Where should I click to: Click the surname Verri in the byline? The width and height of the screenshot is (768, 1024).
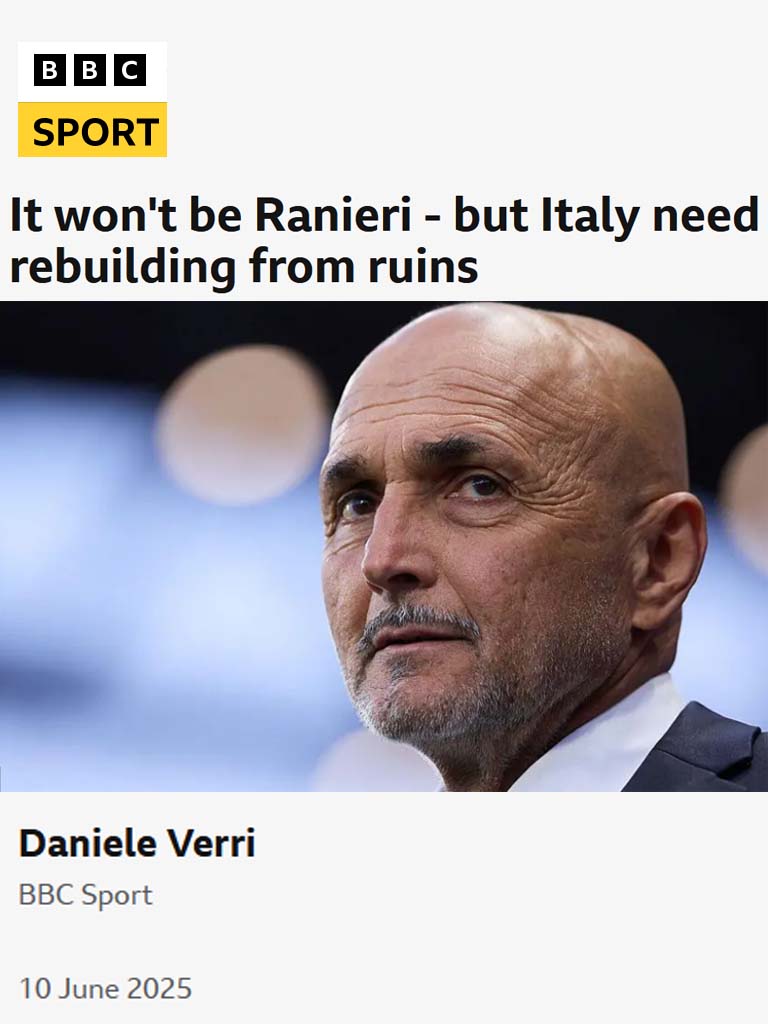[212, 843]
